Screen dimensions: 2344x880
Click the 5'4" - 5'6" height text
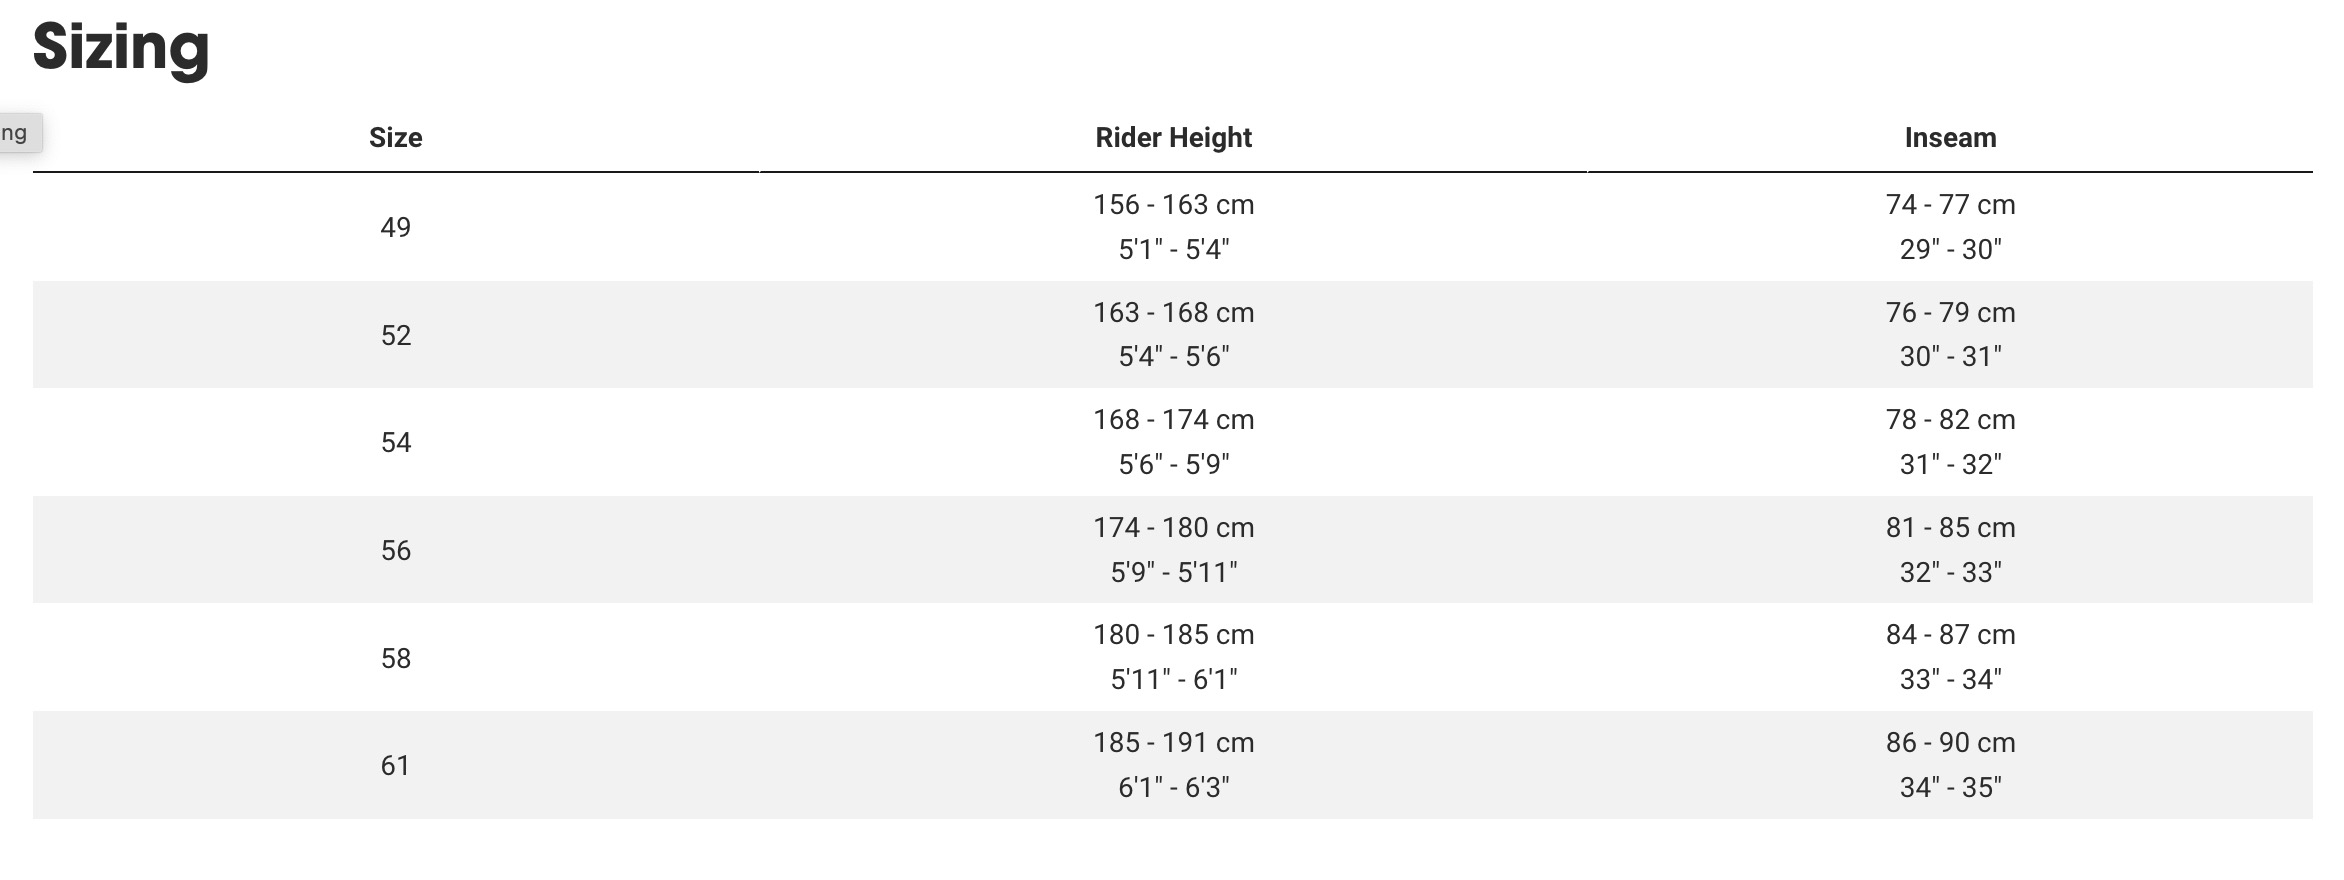click(1173, 356)
